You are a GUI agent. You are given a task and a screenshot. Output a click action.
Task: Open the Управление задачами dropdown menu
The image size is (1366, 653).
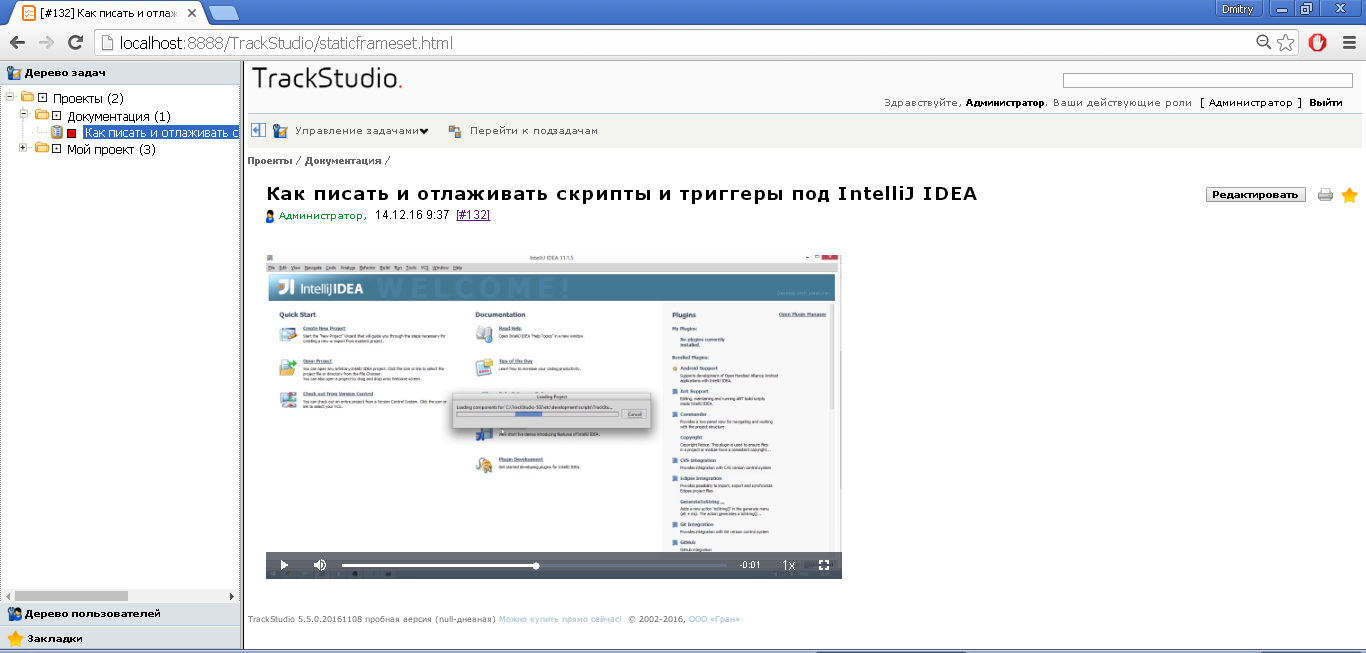tap(361, 131)
